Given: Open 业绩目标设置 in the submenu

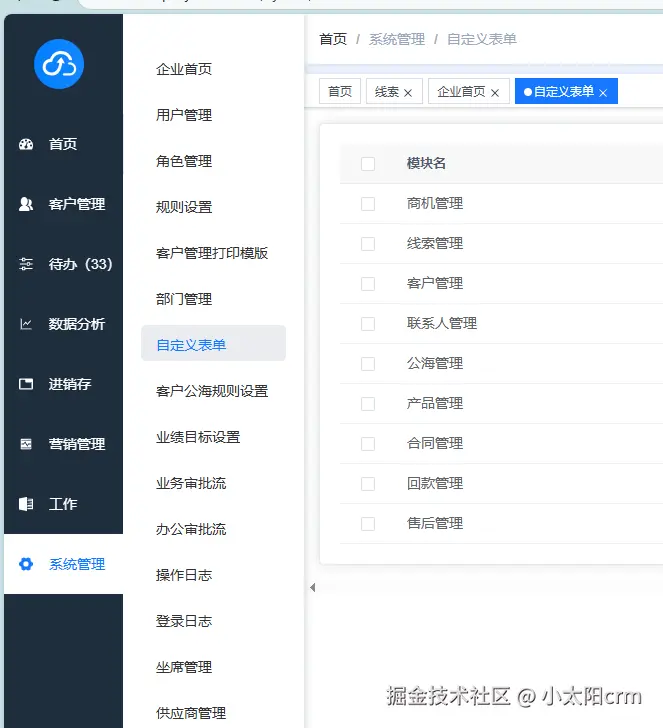Looking at the screenshot, I should pos(198,437).
